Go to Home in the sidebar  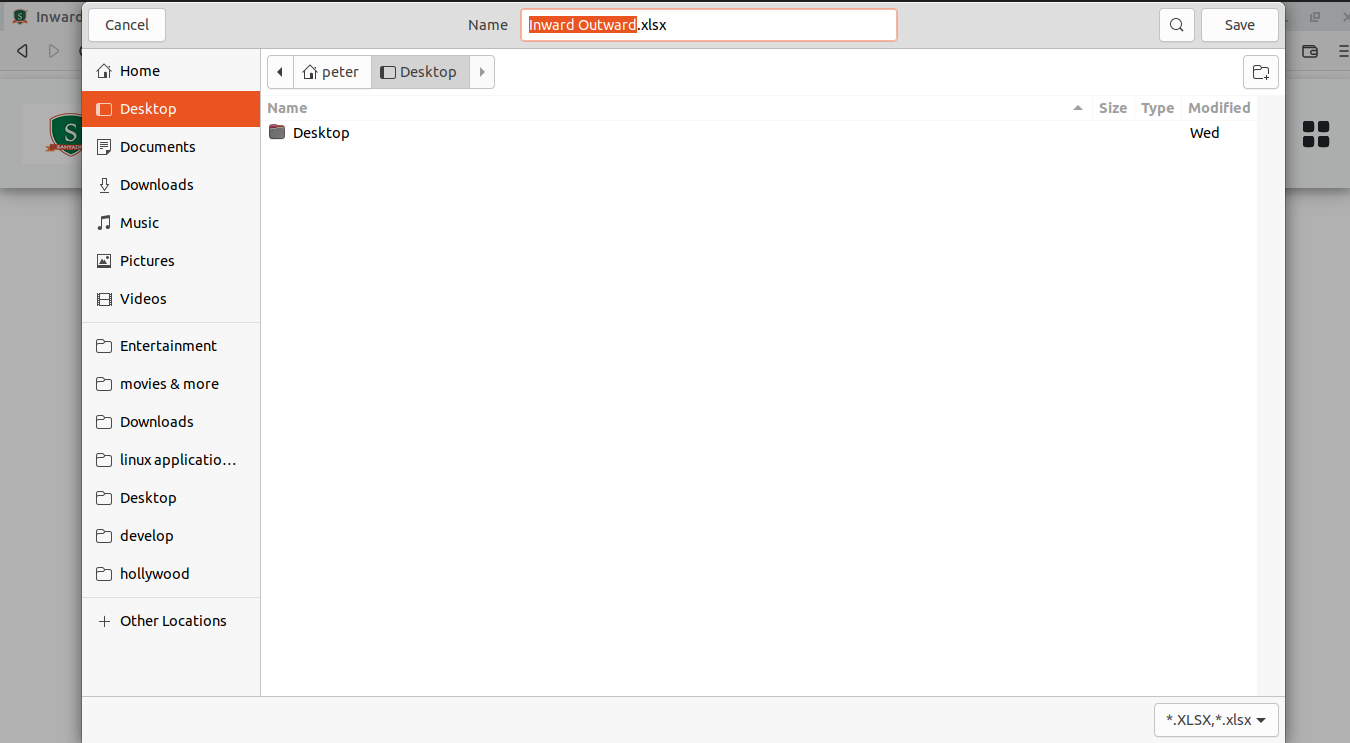click(139, 71)
